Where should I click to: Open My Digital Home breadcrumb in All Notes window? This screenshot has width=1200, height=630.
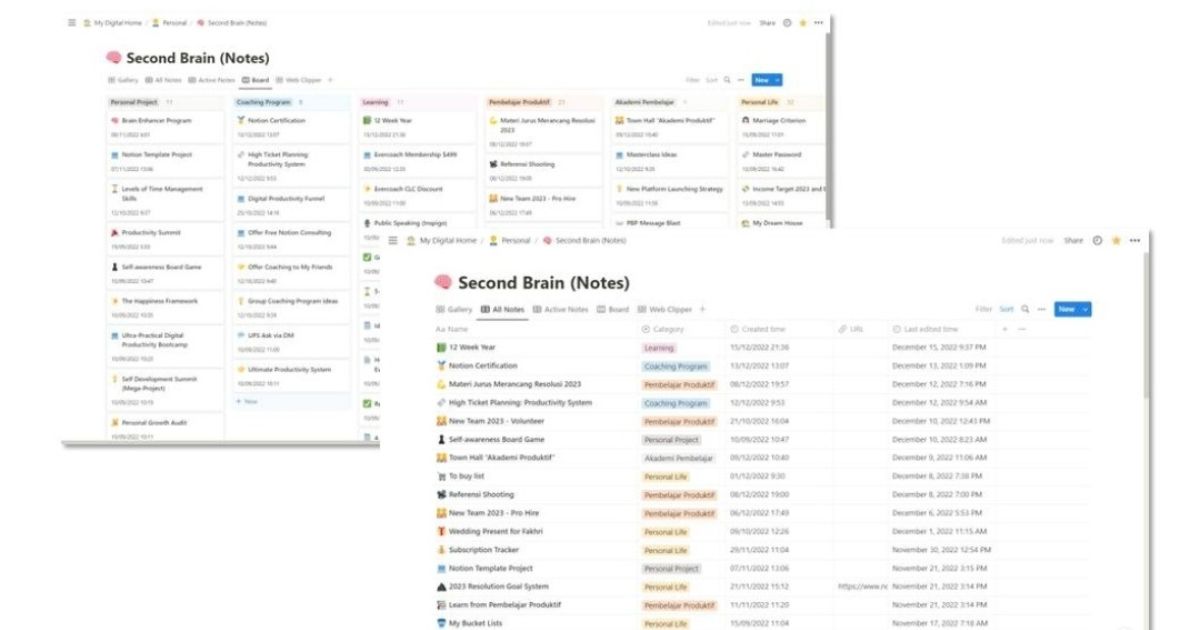click(442, 241)
